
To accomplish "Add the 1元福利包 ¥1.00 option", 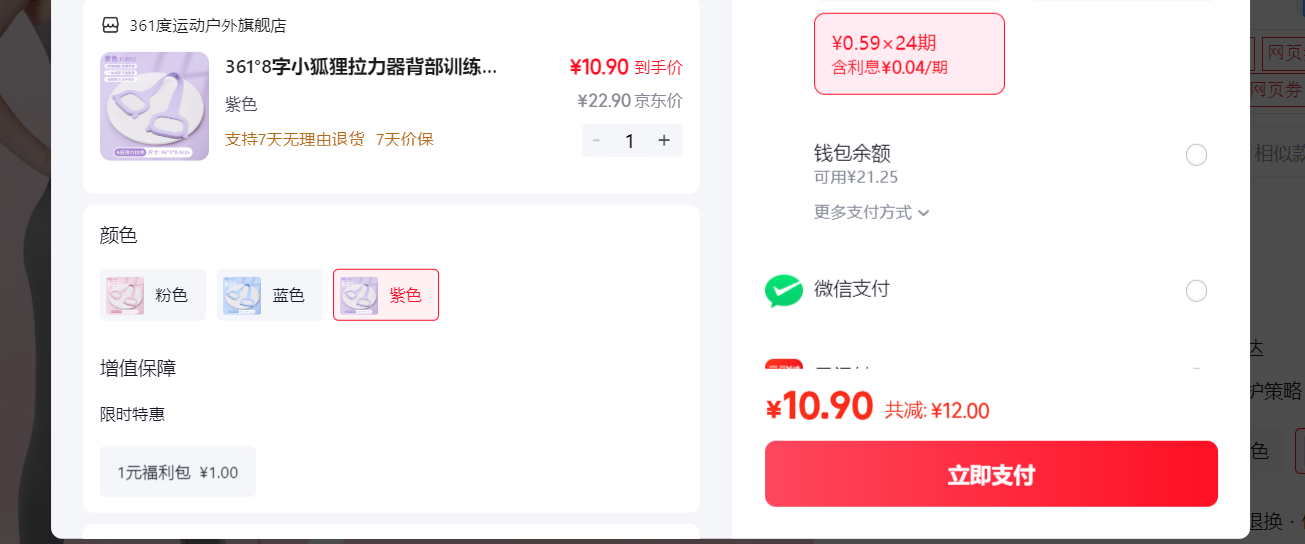I will click(178, 472).
